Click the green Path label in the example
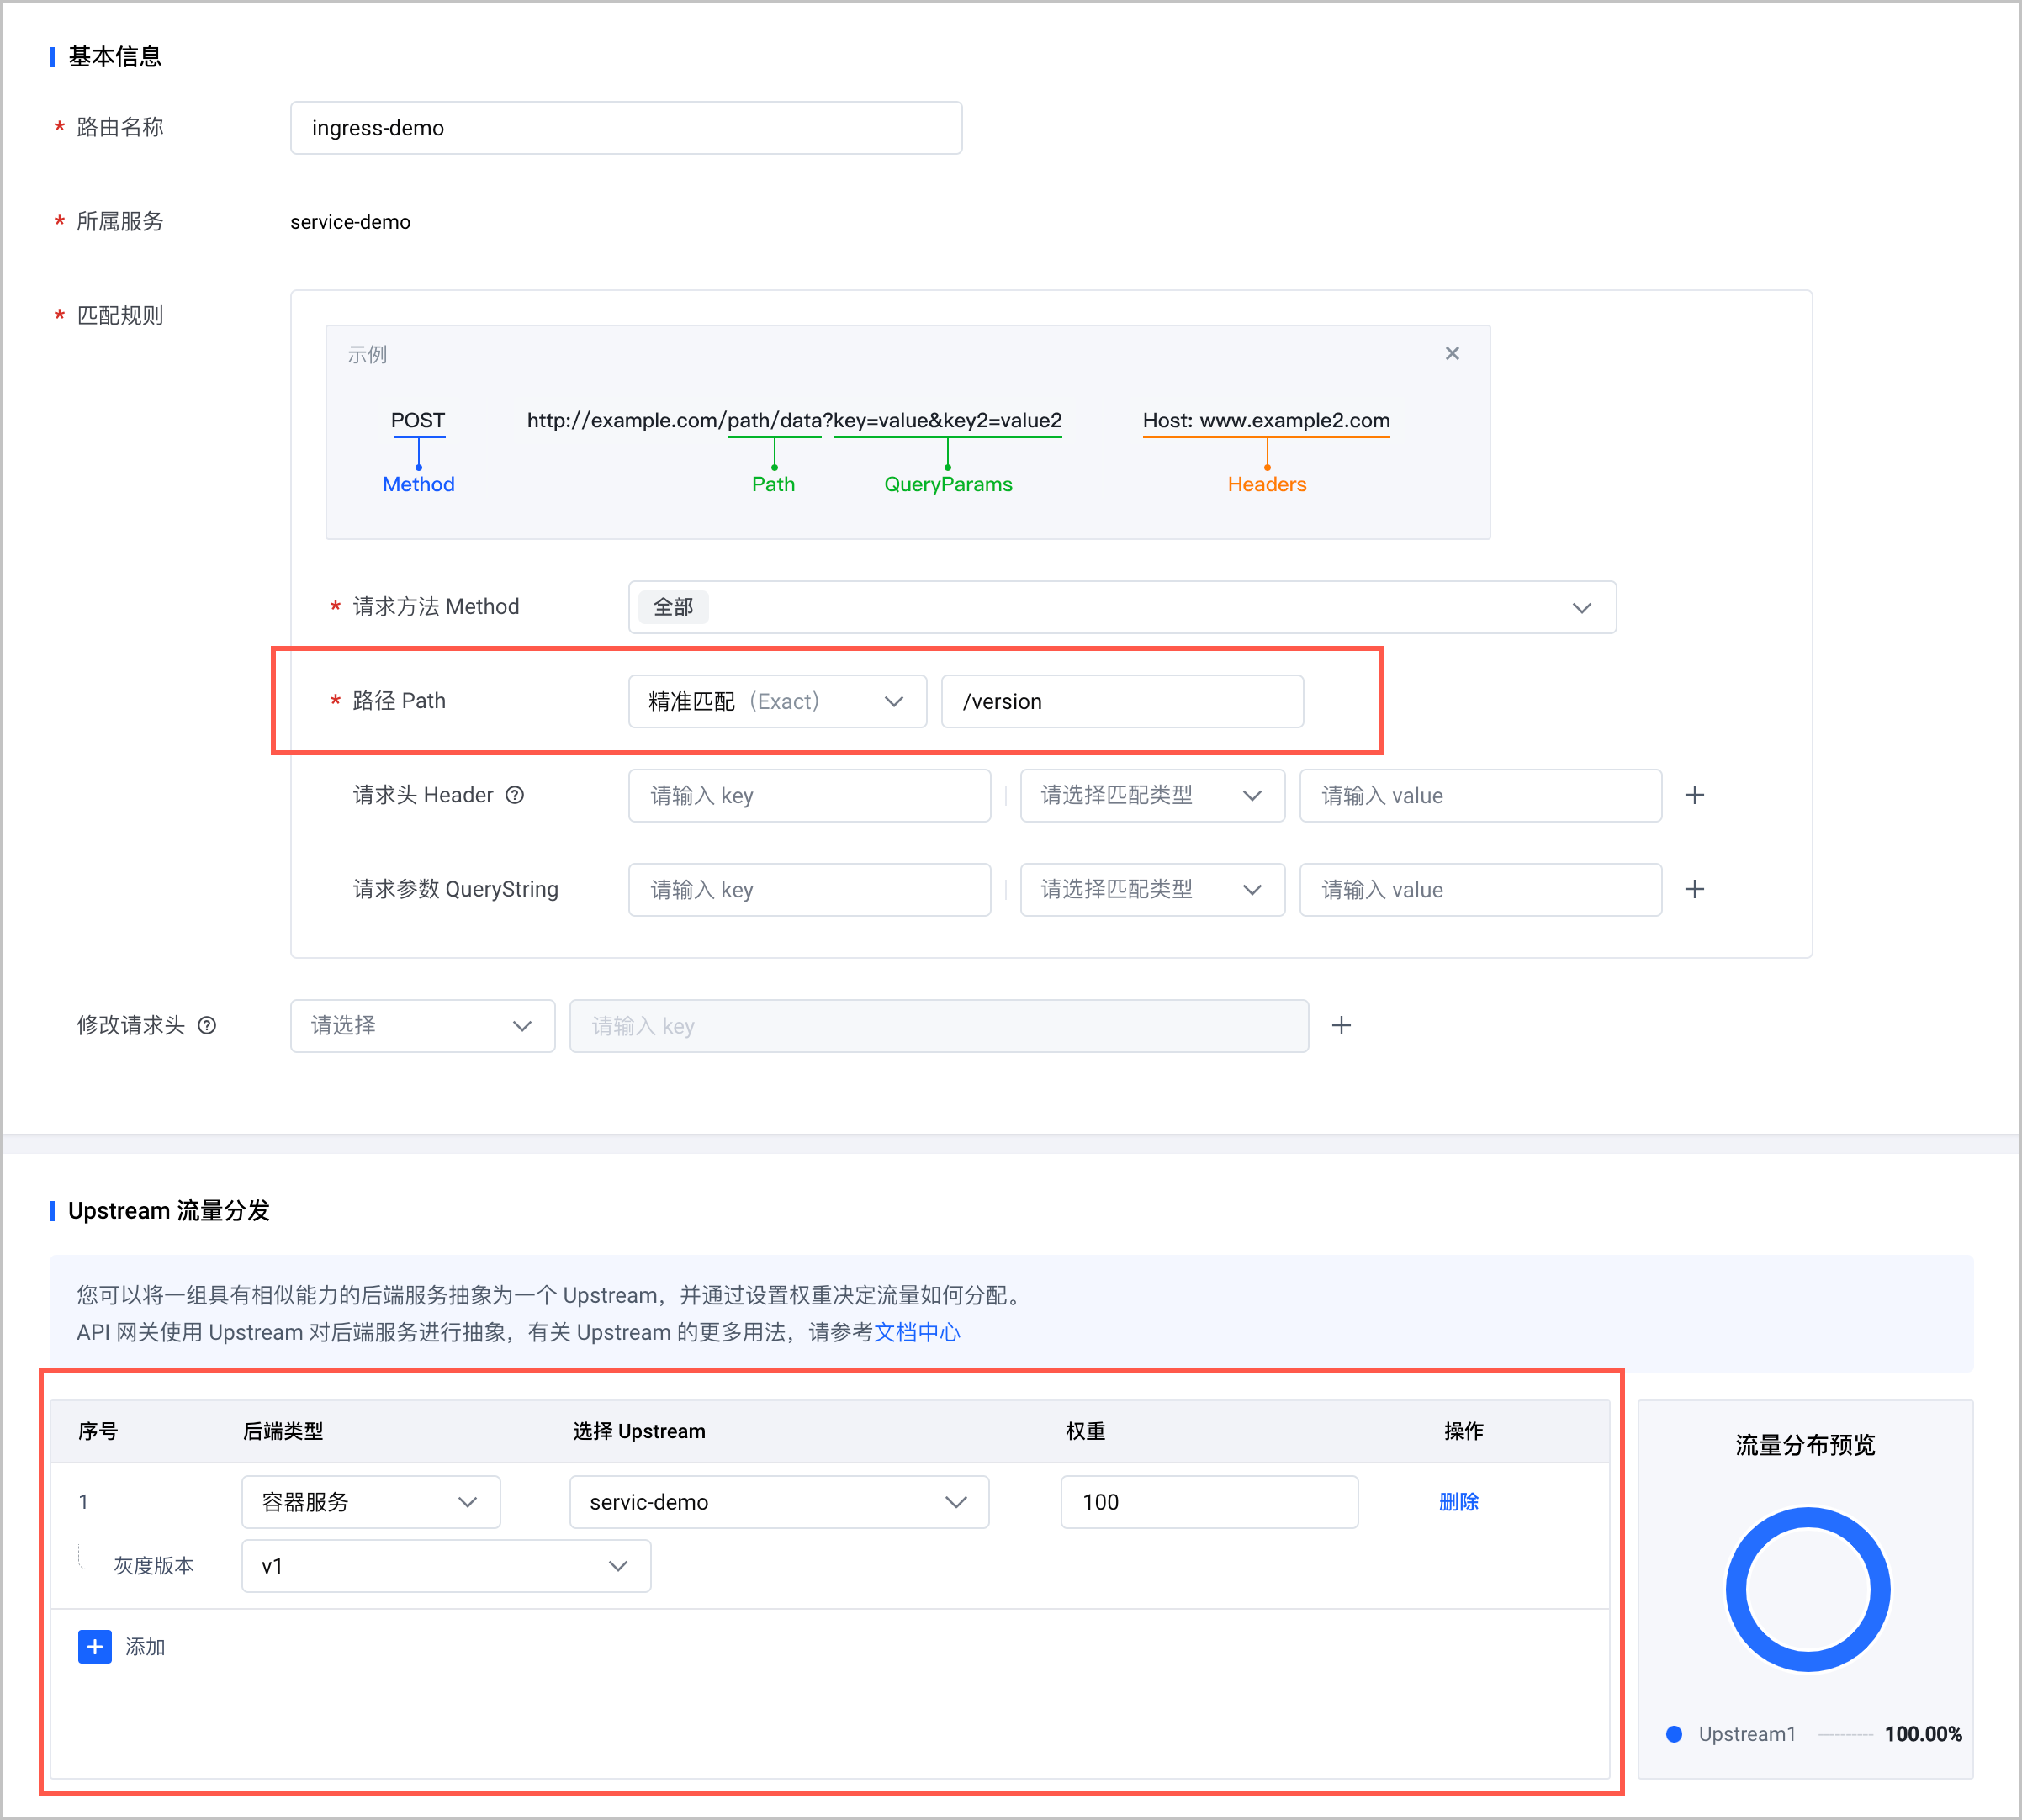The width and height of the screenshot is (2022, 1820). [773, 483]
